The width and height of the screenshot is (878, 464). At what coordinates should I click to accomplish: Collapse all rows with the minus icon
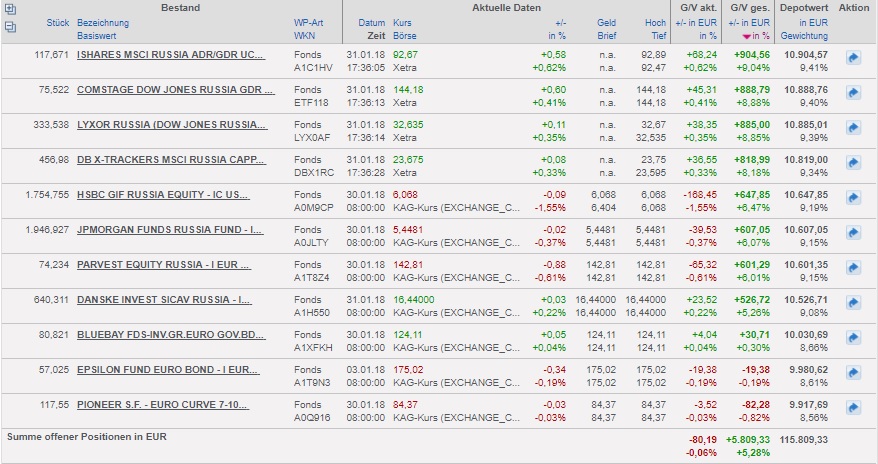pyautogui.click(x=10, y=27)
